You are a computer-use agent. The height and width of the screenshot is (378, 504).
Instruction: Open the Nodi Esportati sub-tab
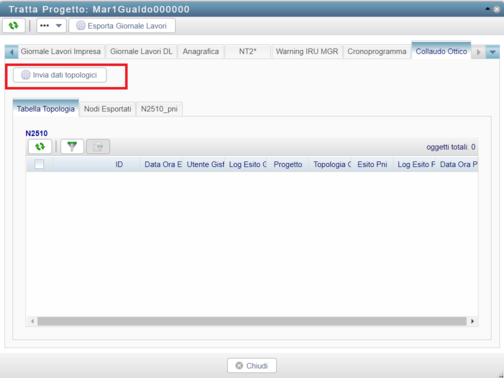[x=107, y=109]
